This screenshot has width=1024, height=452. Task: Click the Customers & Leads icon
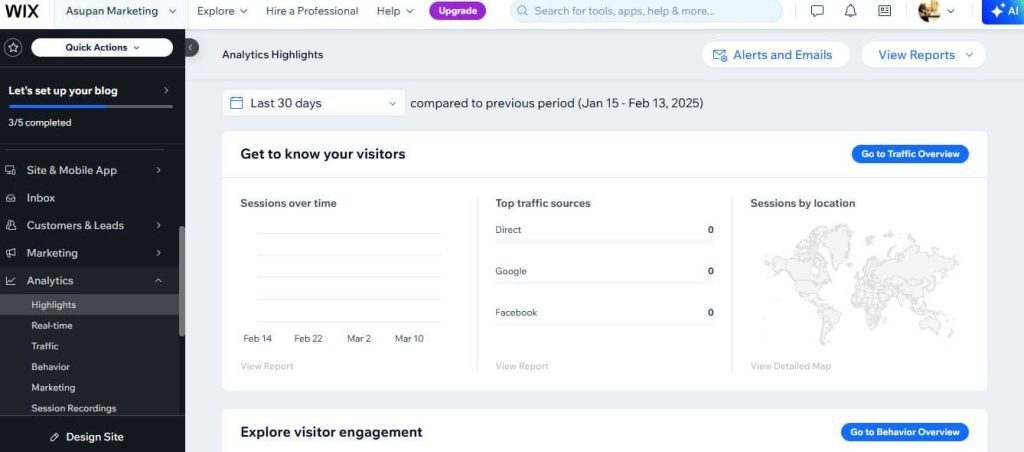pyautogui.click(x=10, y=225)
